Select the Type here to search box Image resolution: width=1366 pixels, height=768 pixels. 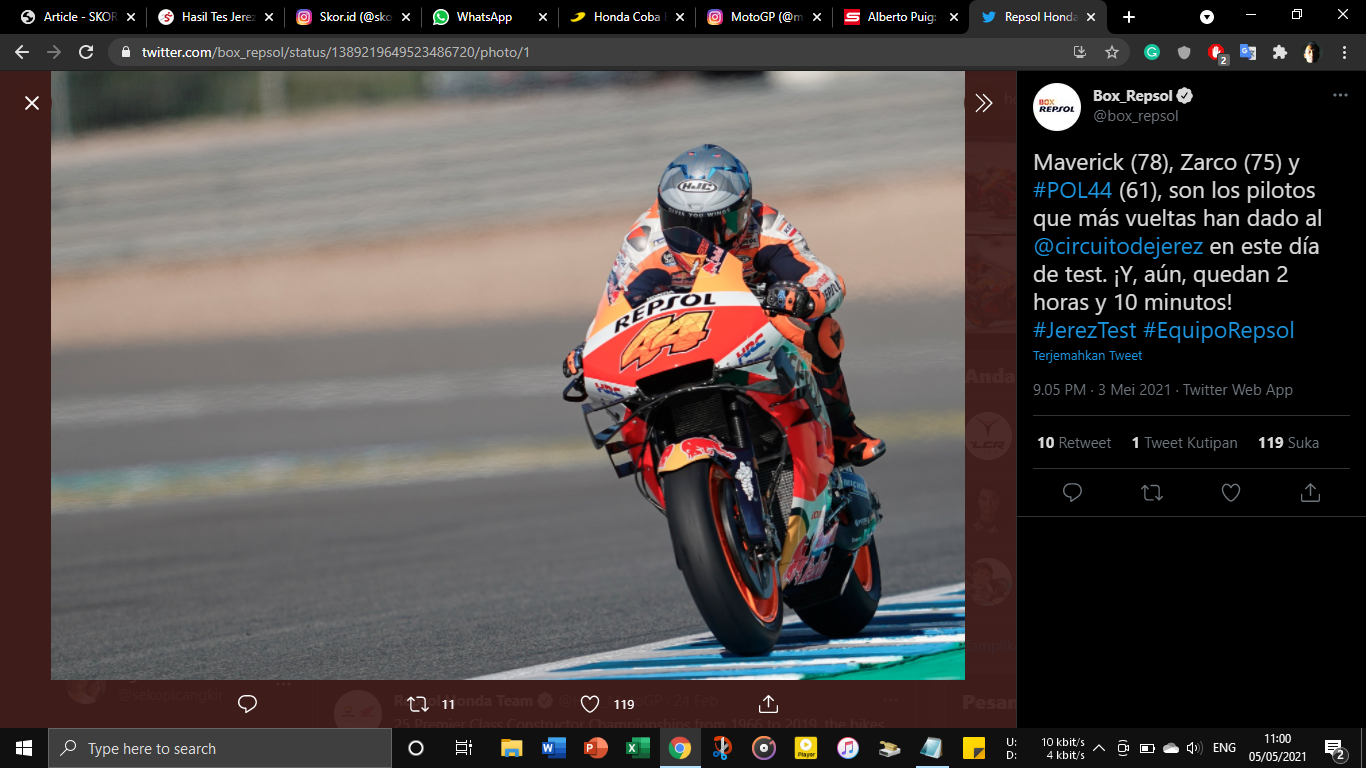tap(220, 748)
